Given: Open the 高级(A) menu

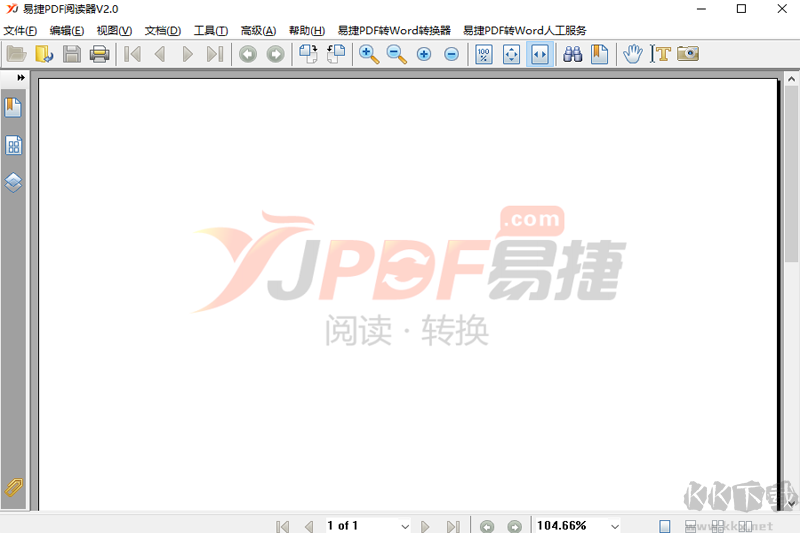Looking at the screenshot, I should coord(258,31).
